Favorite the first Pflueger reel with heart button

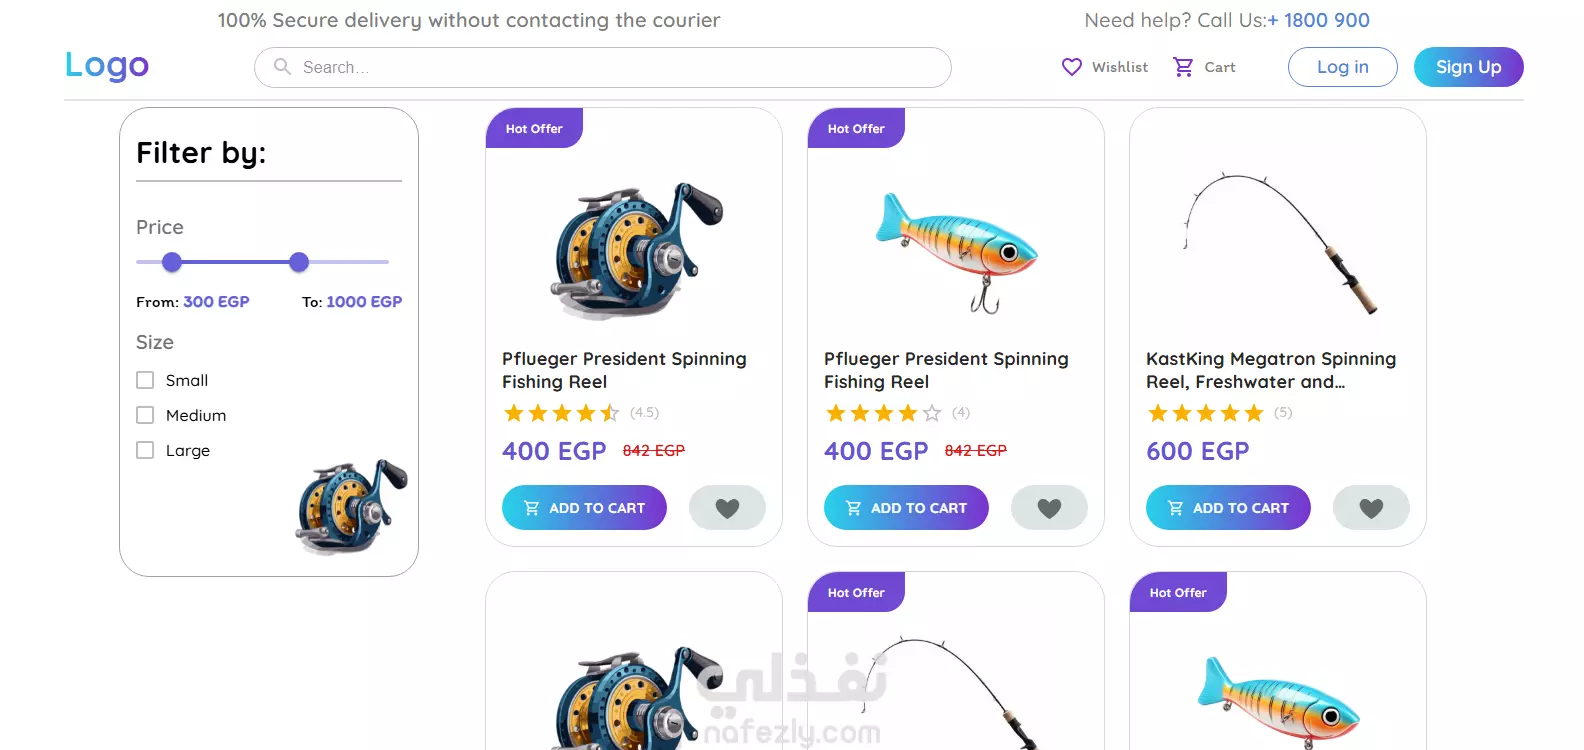pos(727,508)
